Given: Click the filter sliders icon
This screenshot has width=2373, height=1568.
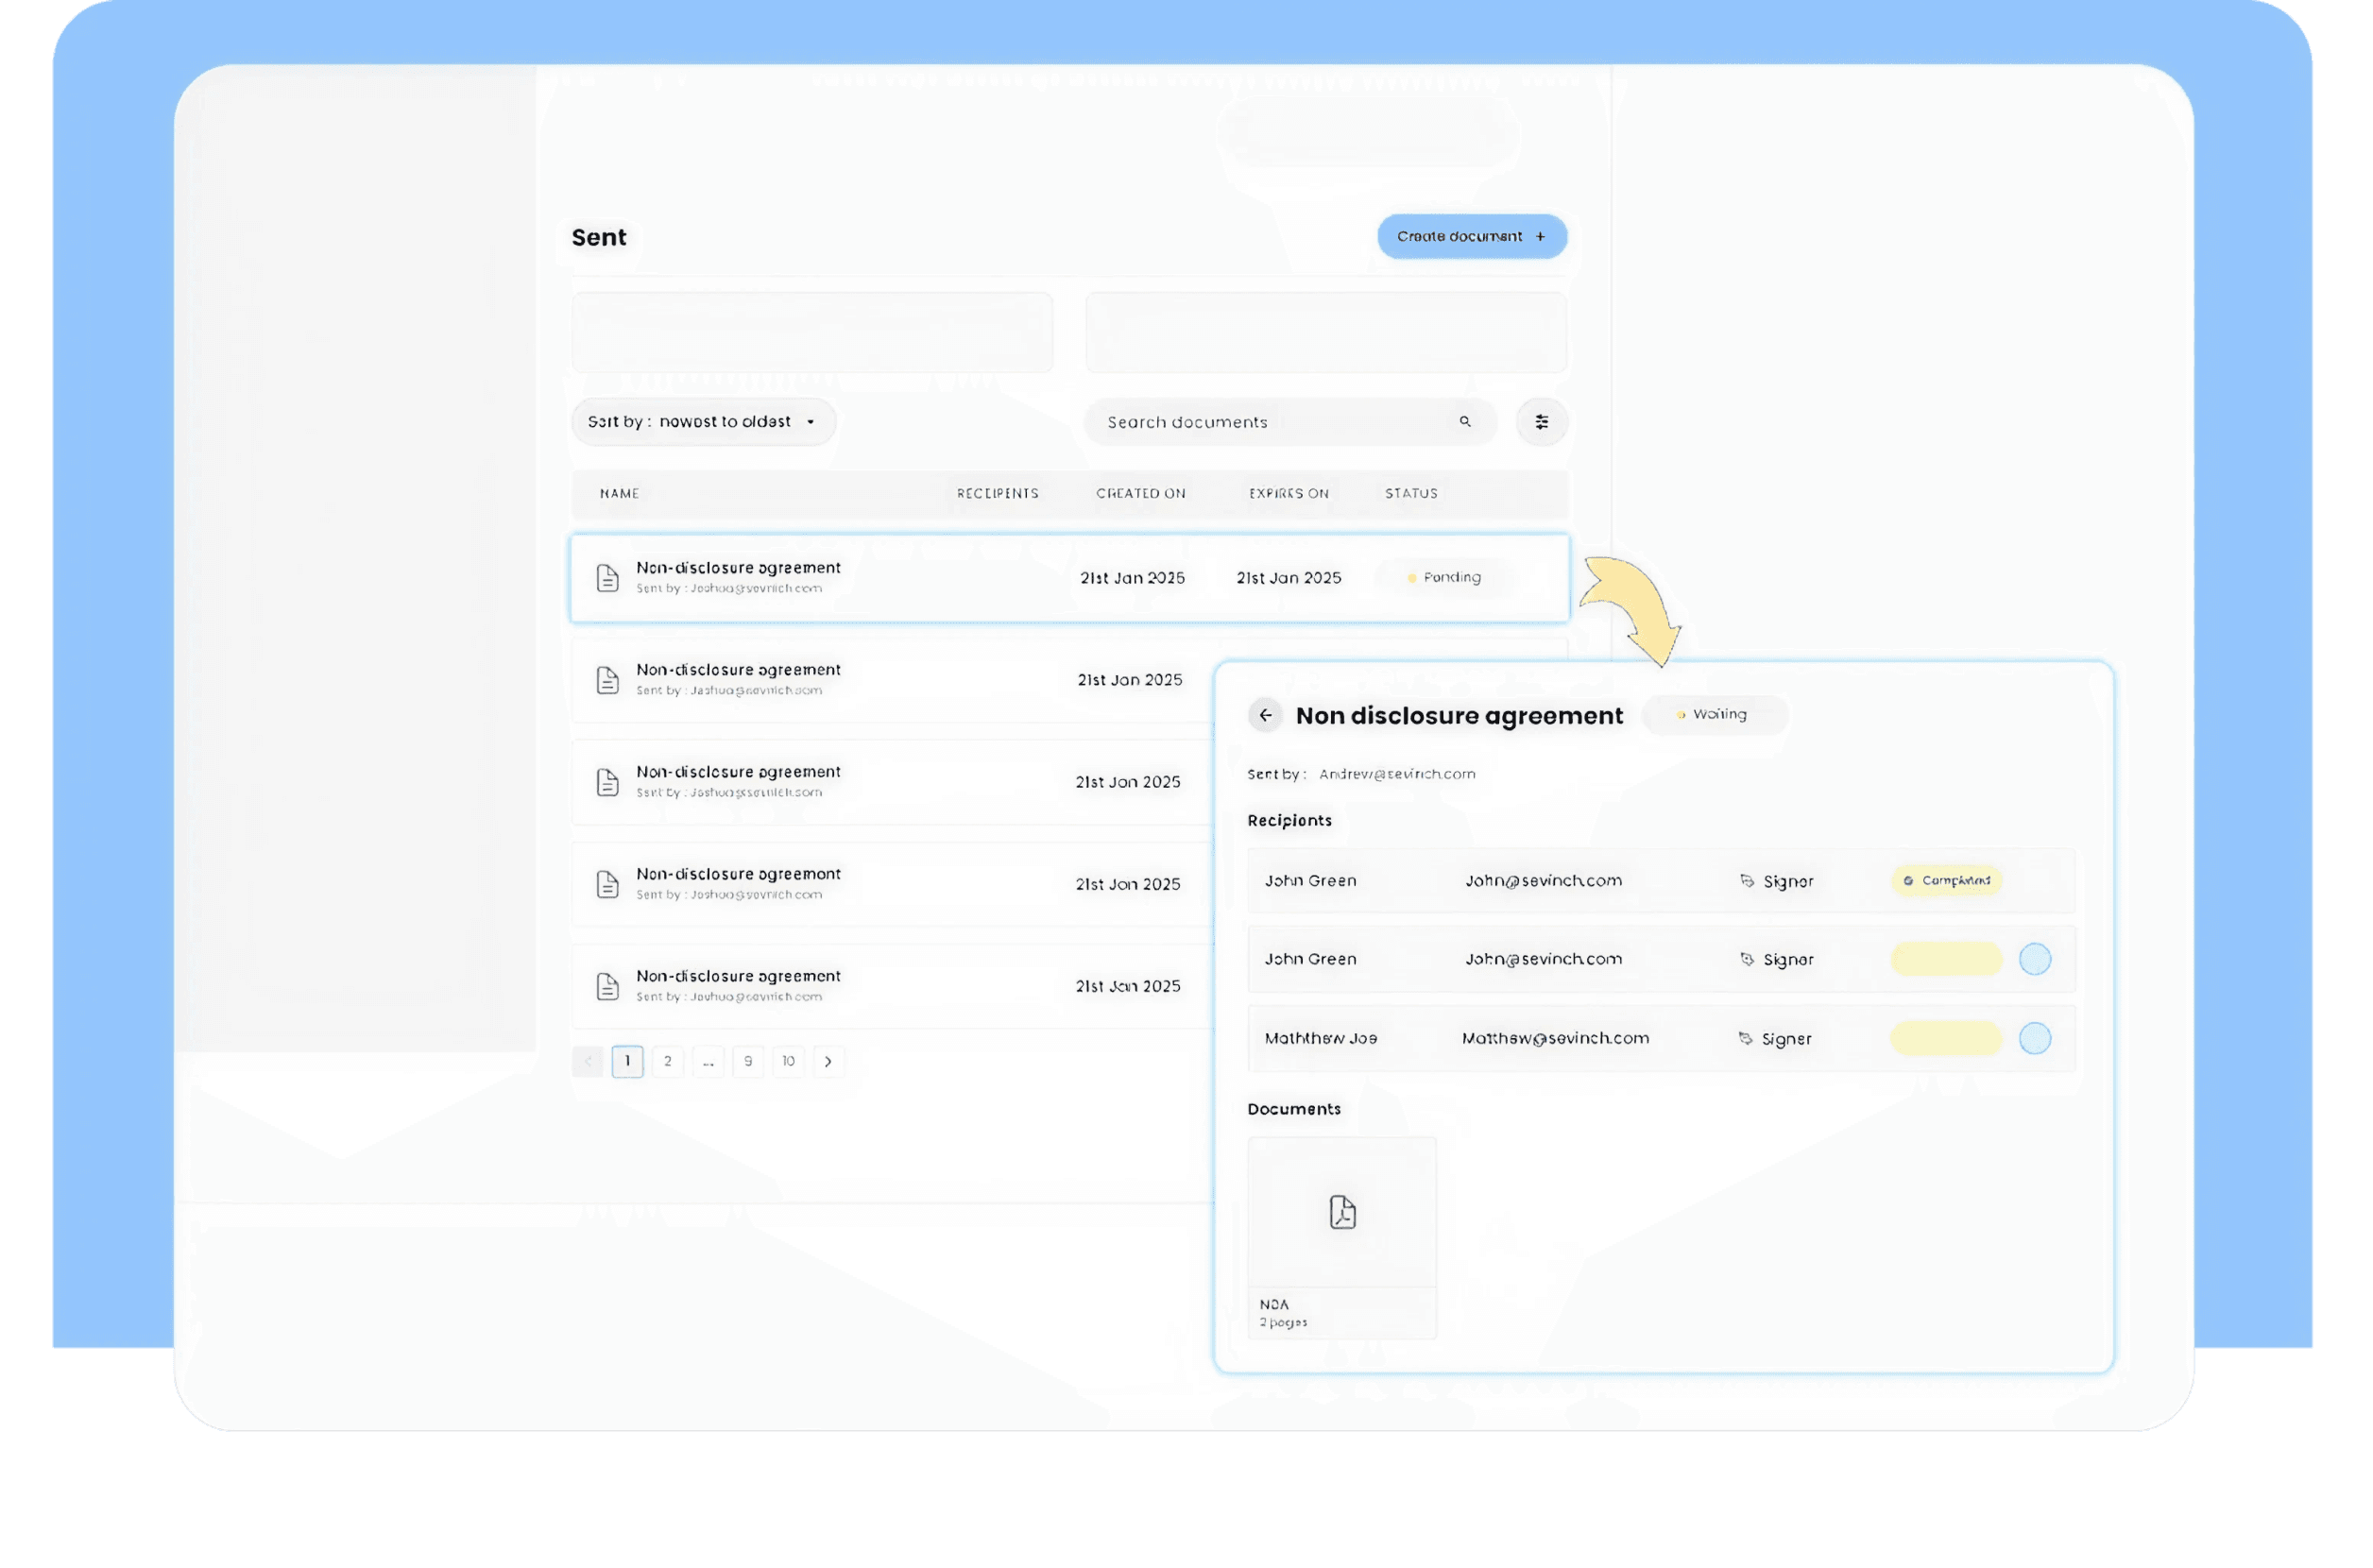Looking at the screenshot, I should 1541,422.
